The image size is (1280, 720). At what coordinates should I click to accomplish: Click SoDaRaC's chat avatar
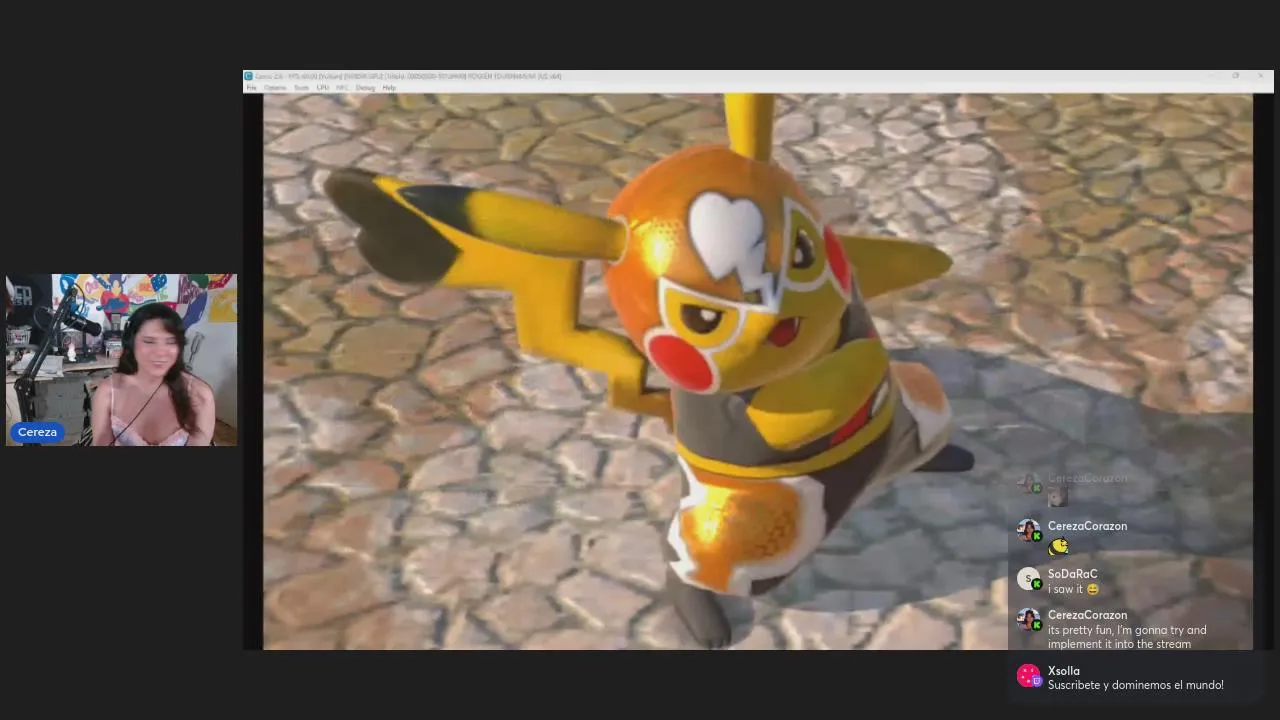click(1028, 579)
